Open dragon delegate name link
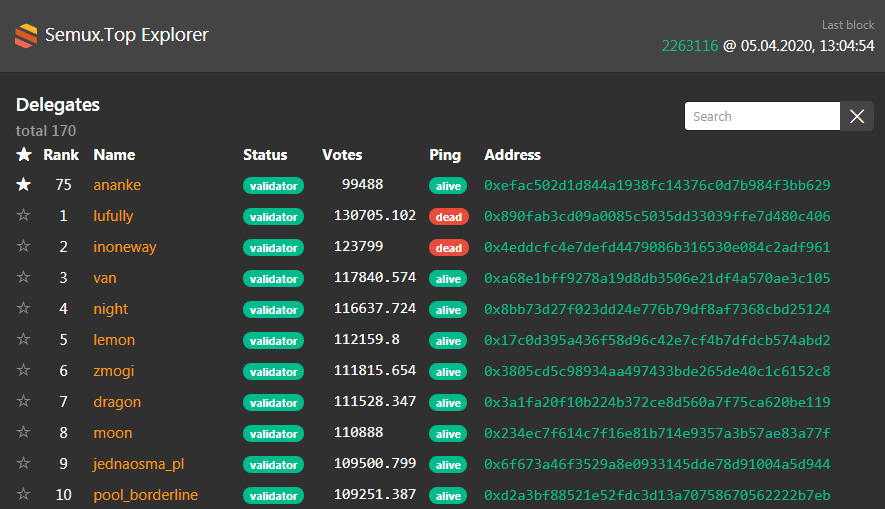Image resolution: width=885 pixels, height=509 pixels. coord(117,402)
